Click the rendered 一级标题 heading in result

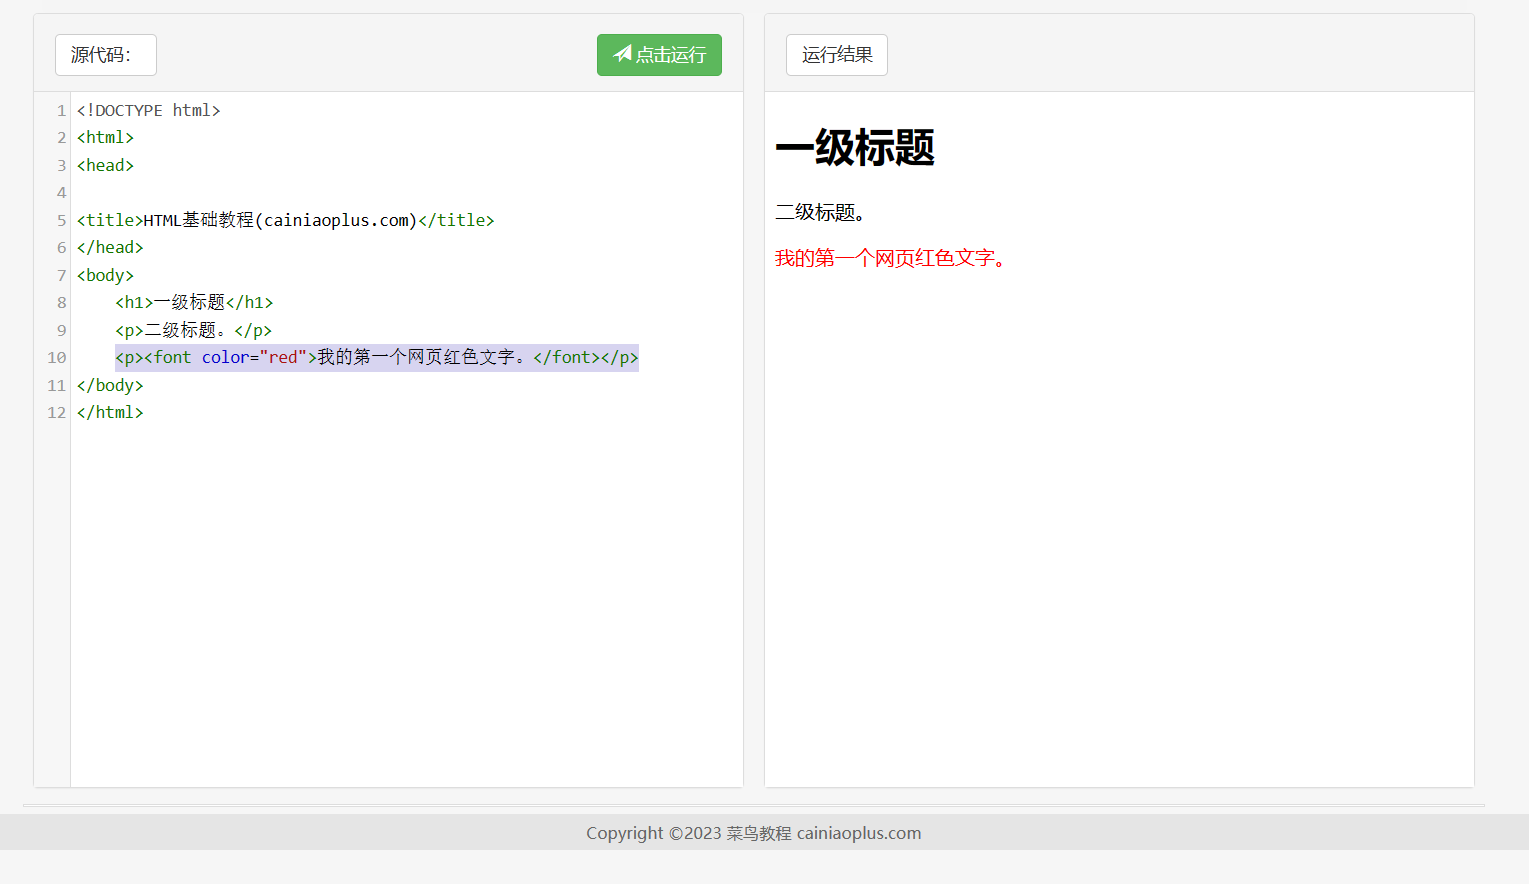click(855, 148)
